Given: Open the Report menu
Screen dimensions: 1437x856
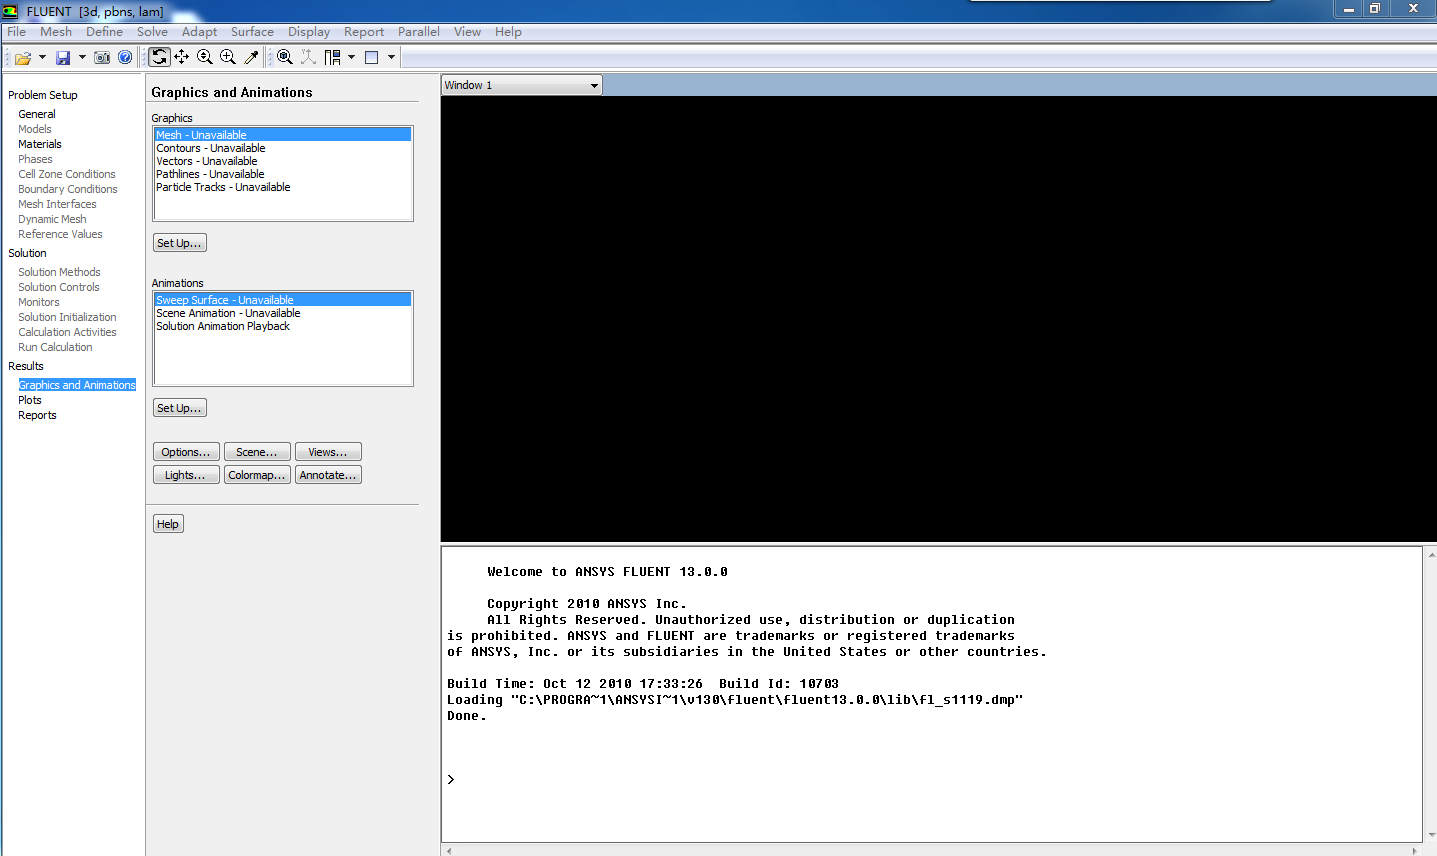Looking at the screenshot, I should tap(364, 32).
